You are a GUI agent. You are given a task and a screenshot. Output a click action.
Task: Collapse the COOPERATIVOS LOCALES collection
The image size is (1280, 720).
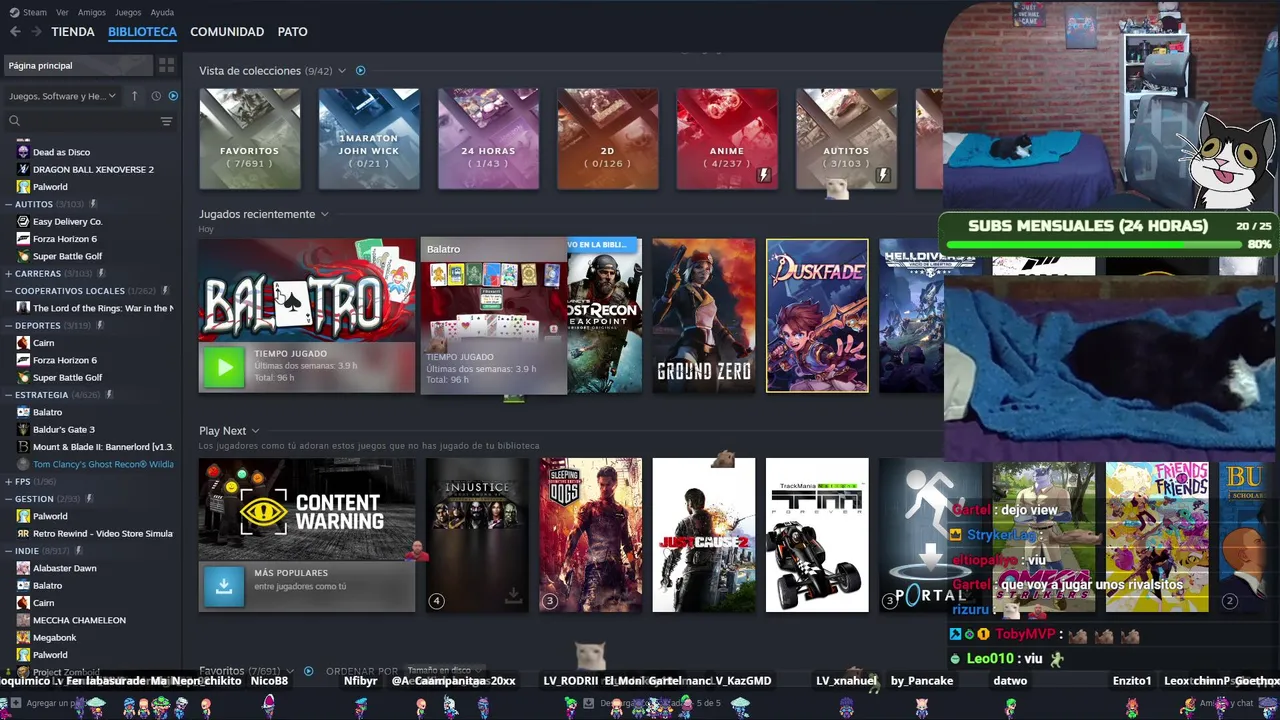pos(9,291)
